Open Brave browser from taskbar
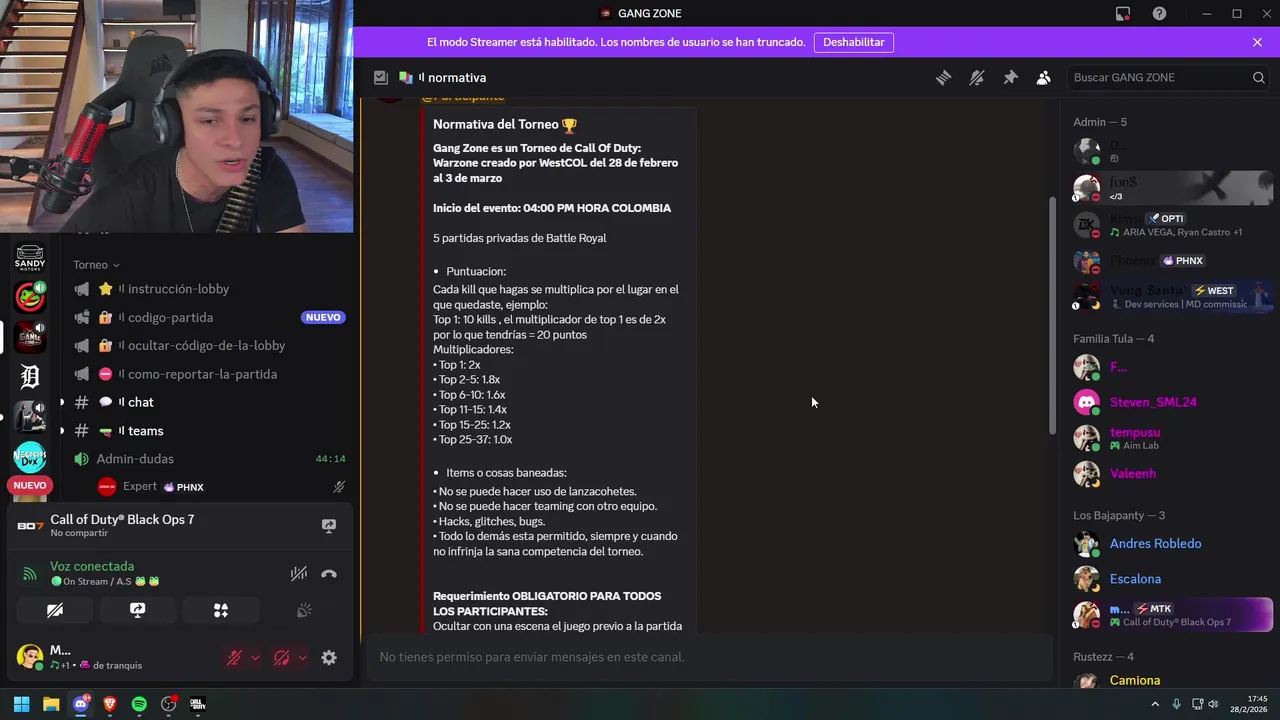 [110, 704]
